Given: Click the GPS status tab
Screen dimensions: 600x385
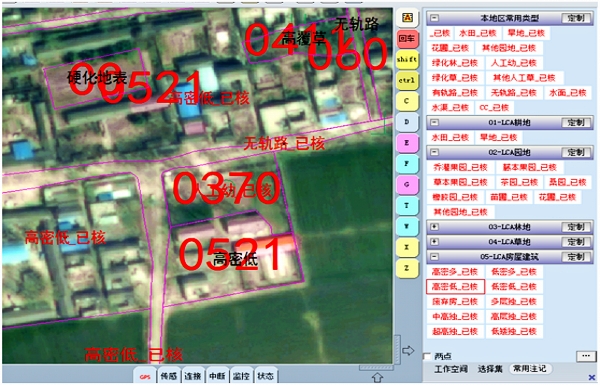Looking at the screenshot, I should tap(145, 377).
